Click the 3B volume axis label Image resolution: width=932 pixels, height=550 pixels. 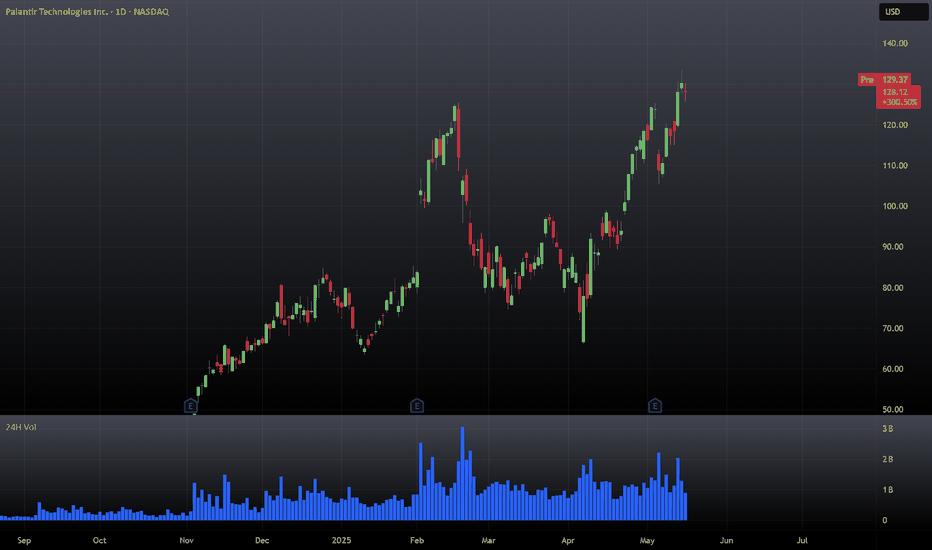(x=887, y=429)
